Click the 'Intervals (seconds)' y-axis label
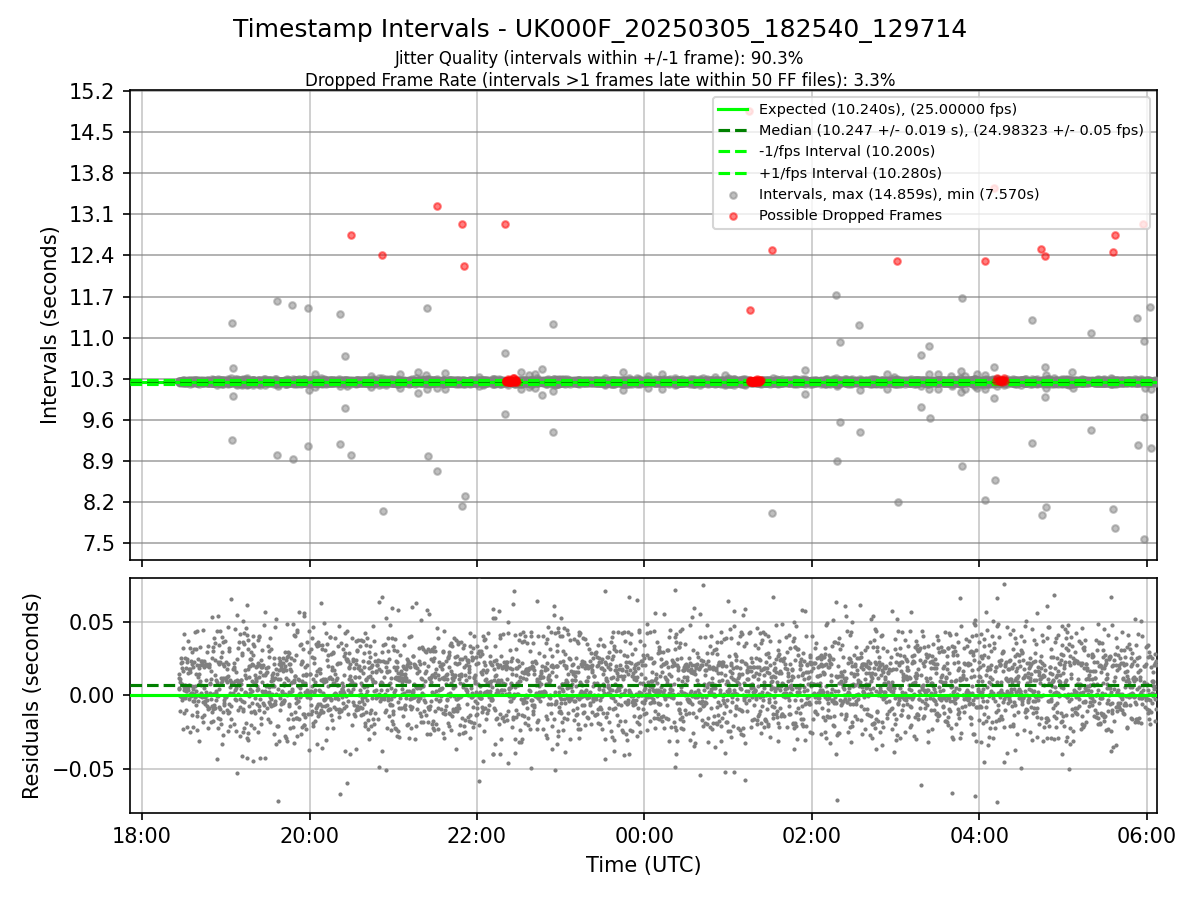The image size is (1200, 900). coord(49,325)
